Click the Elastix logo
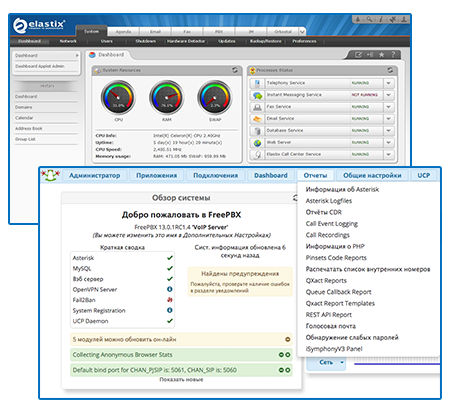 (x=39, y=25)
